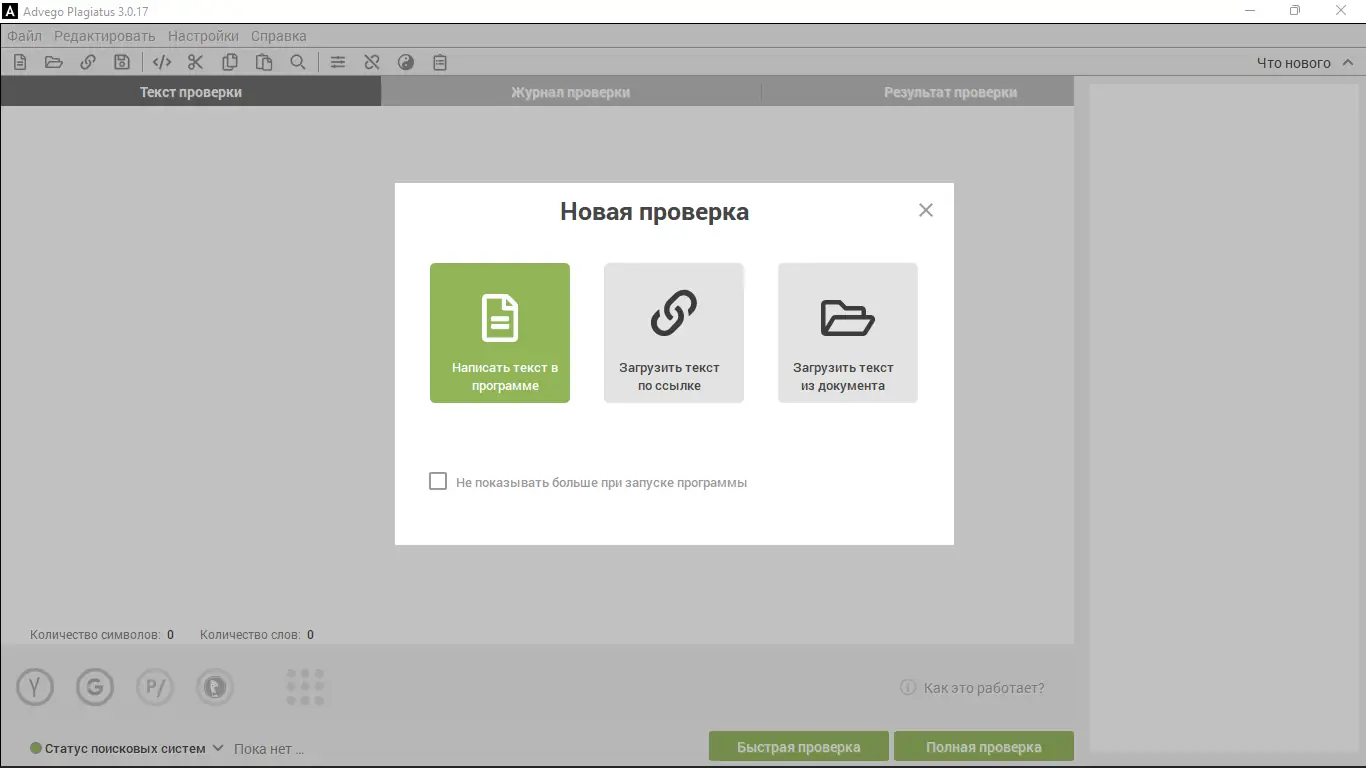Click the green search status indicator dot
1366x768 pixels.
[x=36, y=748]
